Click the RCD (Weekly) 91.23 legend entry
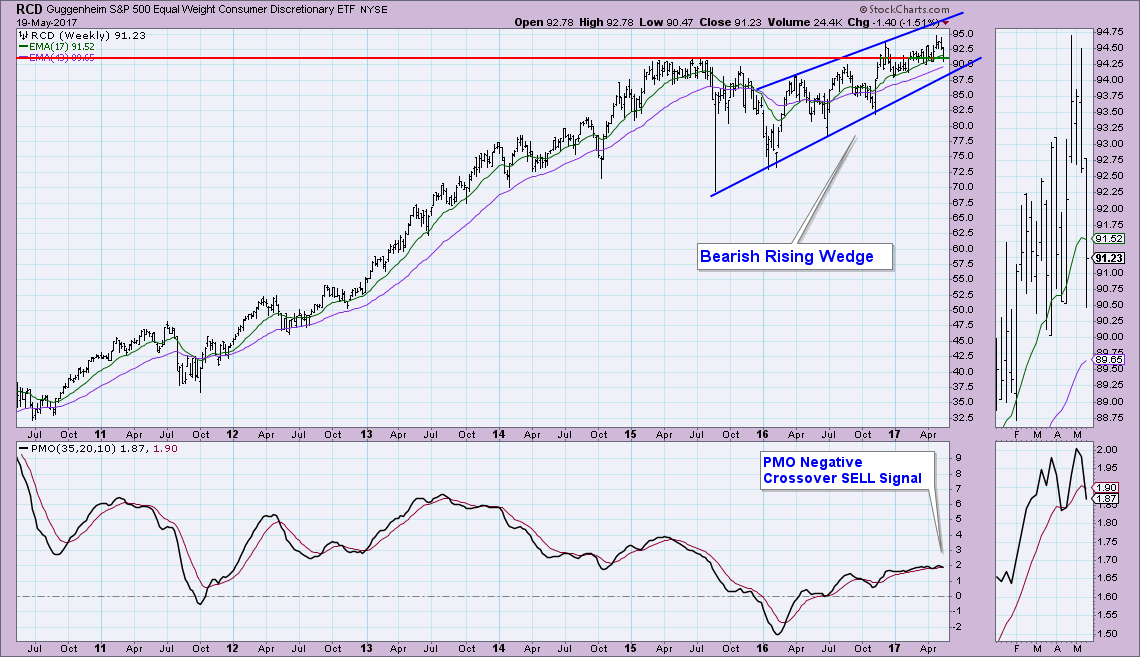The image size is (1140, 657). click(81, 36)
